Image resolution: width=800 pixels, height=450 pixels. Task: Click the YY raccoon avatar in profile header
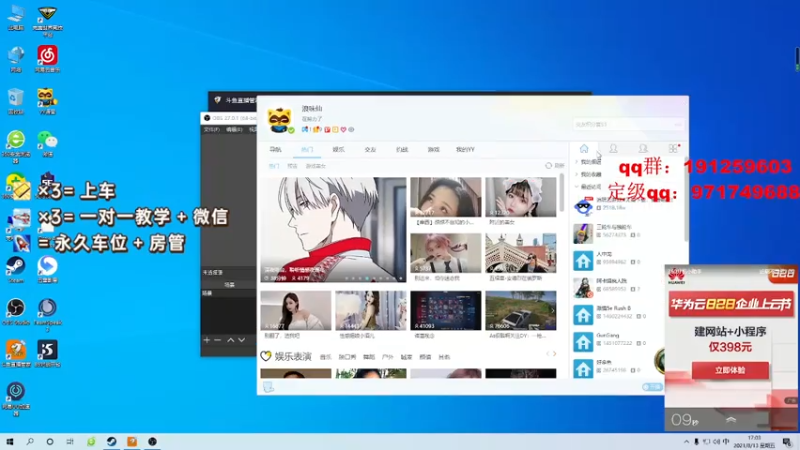point(280,120)
